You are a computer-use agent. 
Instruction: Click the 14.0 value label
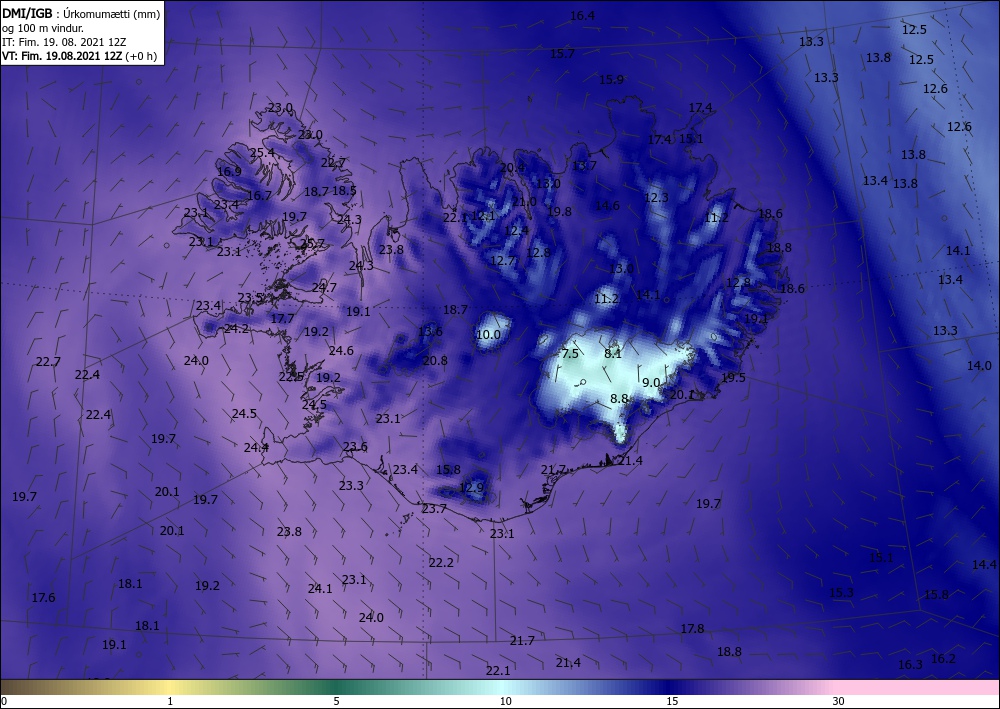pos(979,366)
